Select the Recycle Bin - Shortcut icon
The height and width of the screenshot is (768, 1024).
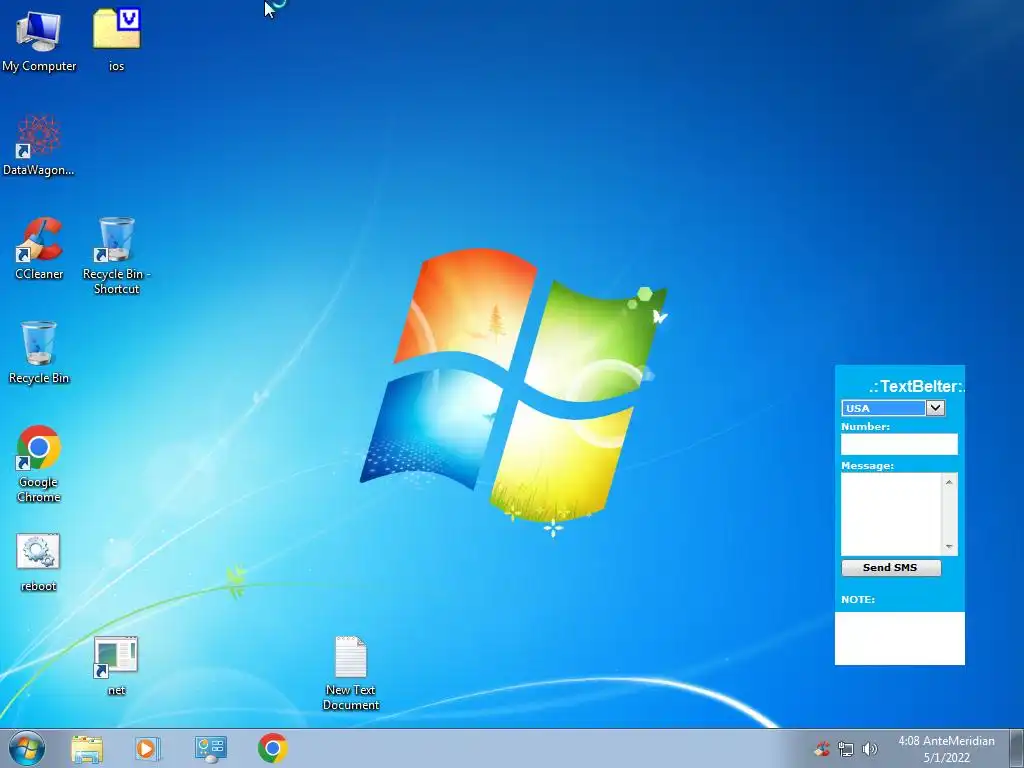(116, 255)
